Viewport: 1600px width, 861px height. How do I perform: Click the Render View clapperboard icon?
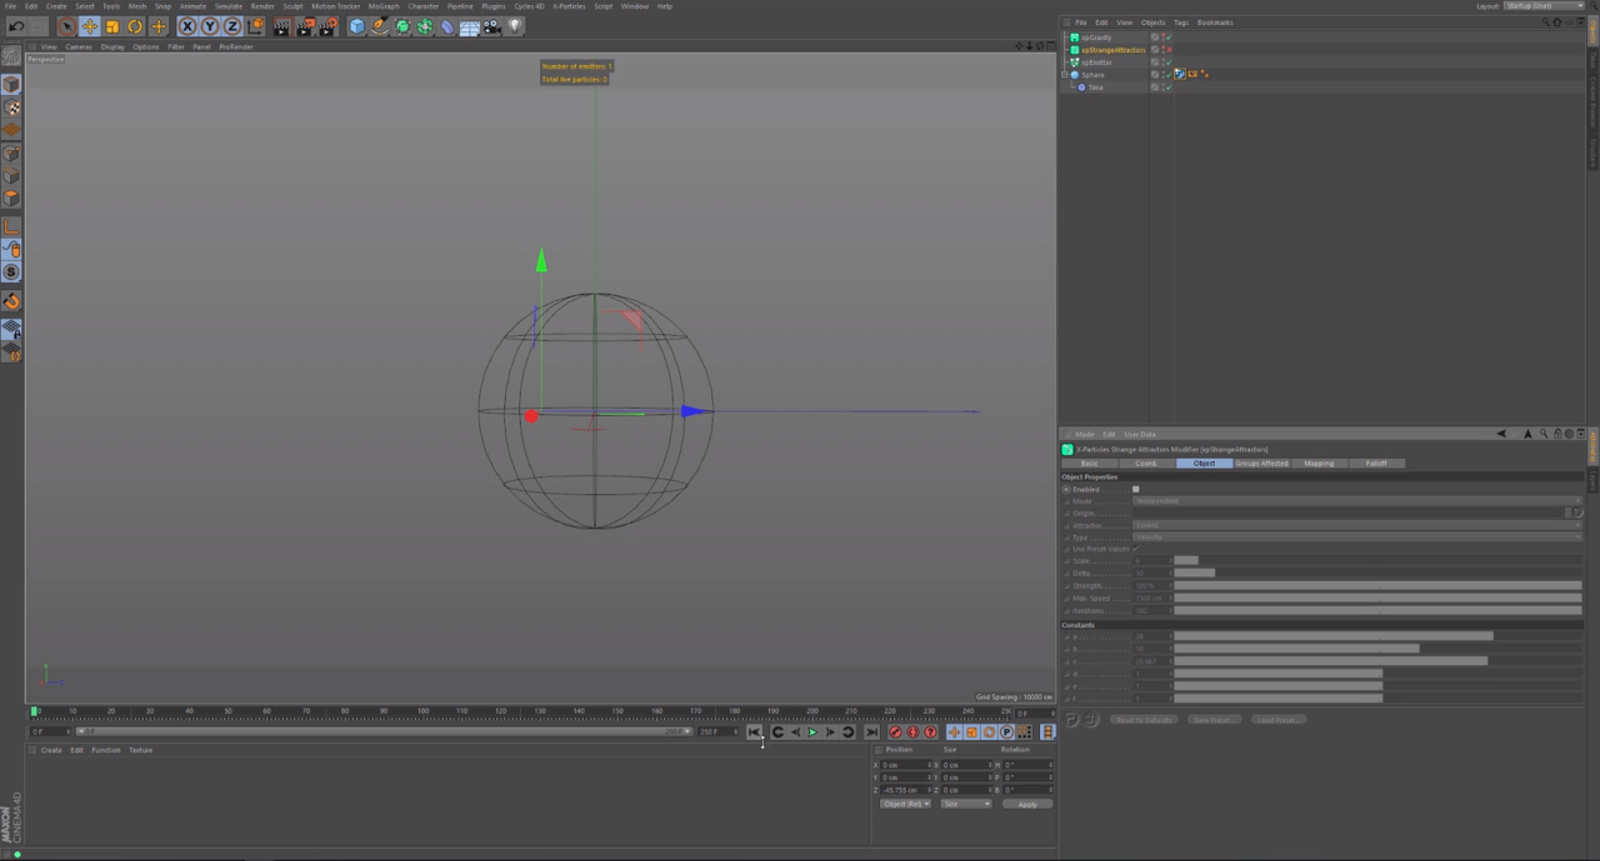282,27
